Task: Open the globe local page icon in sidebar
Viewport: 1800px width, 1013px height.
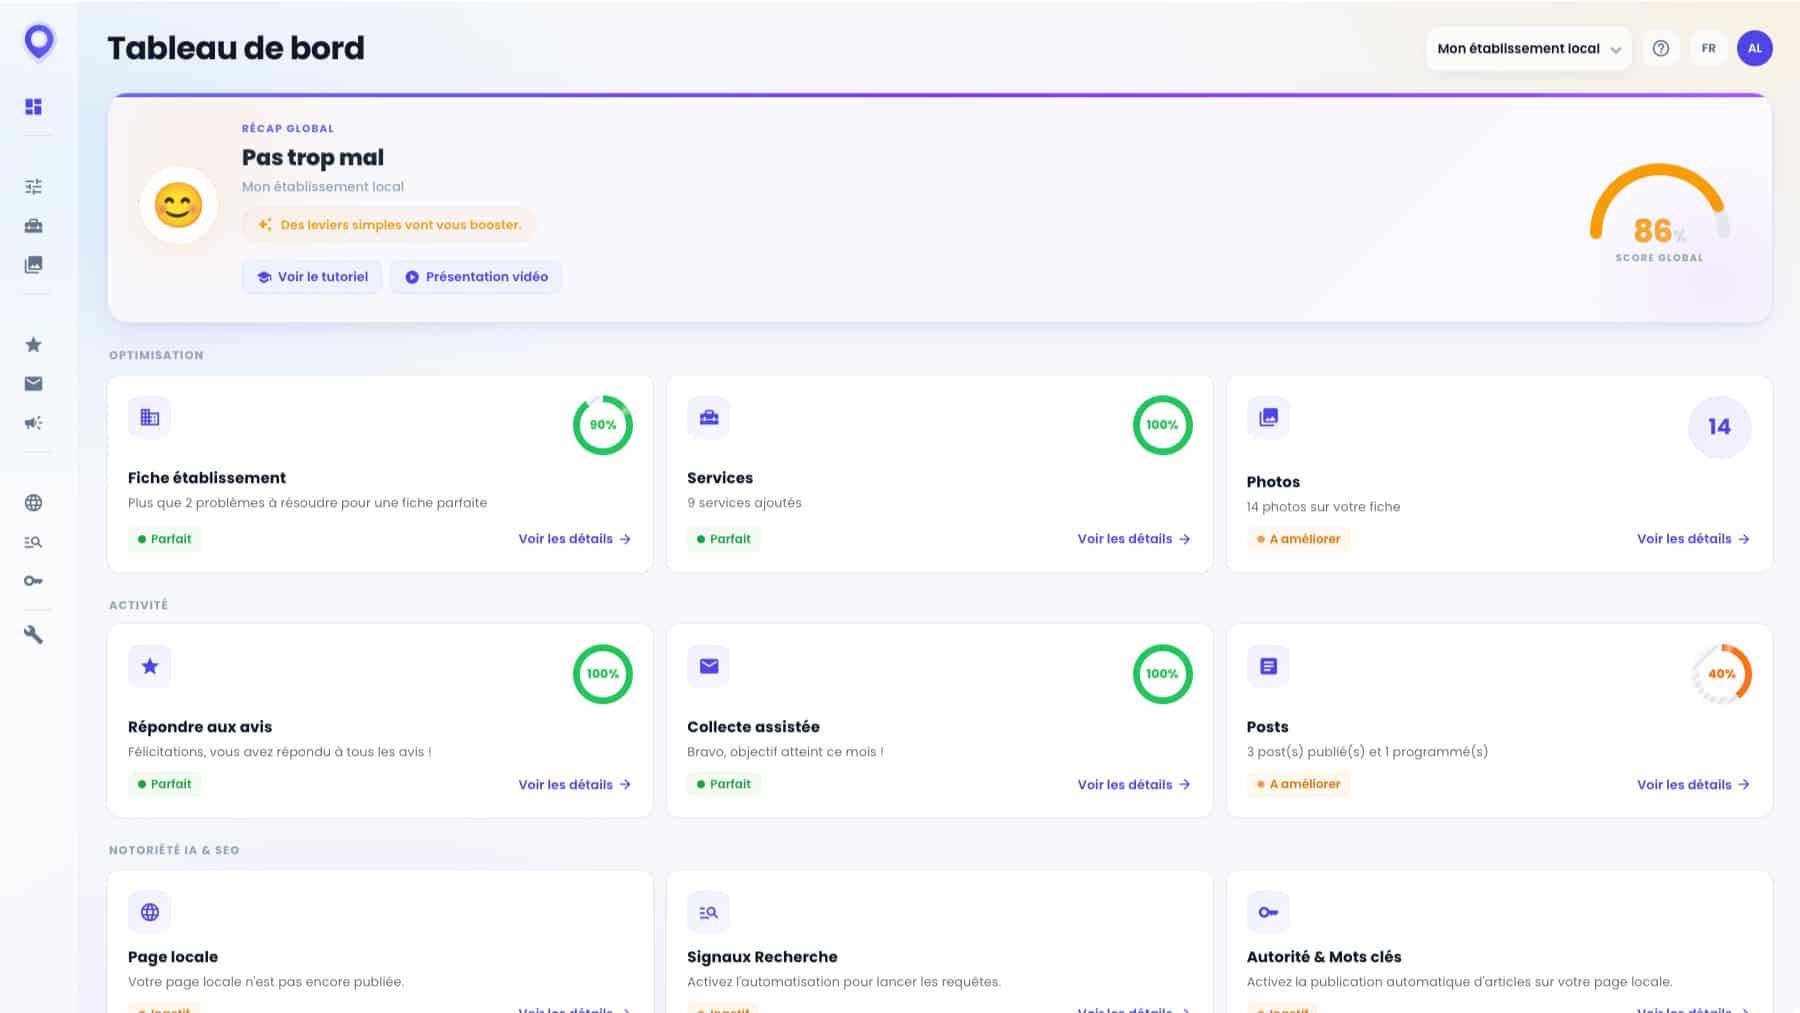Action: 33,503
